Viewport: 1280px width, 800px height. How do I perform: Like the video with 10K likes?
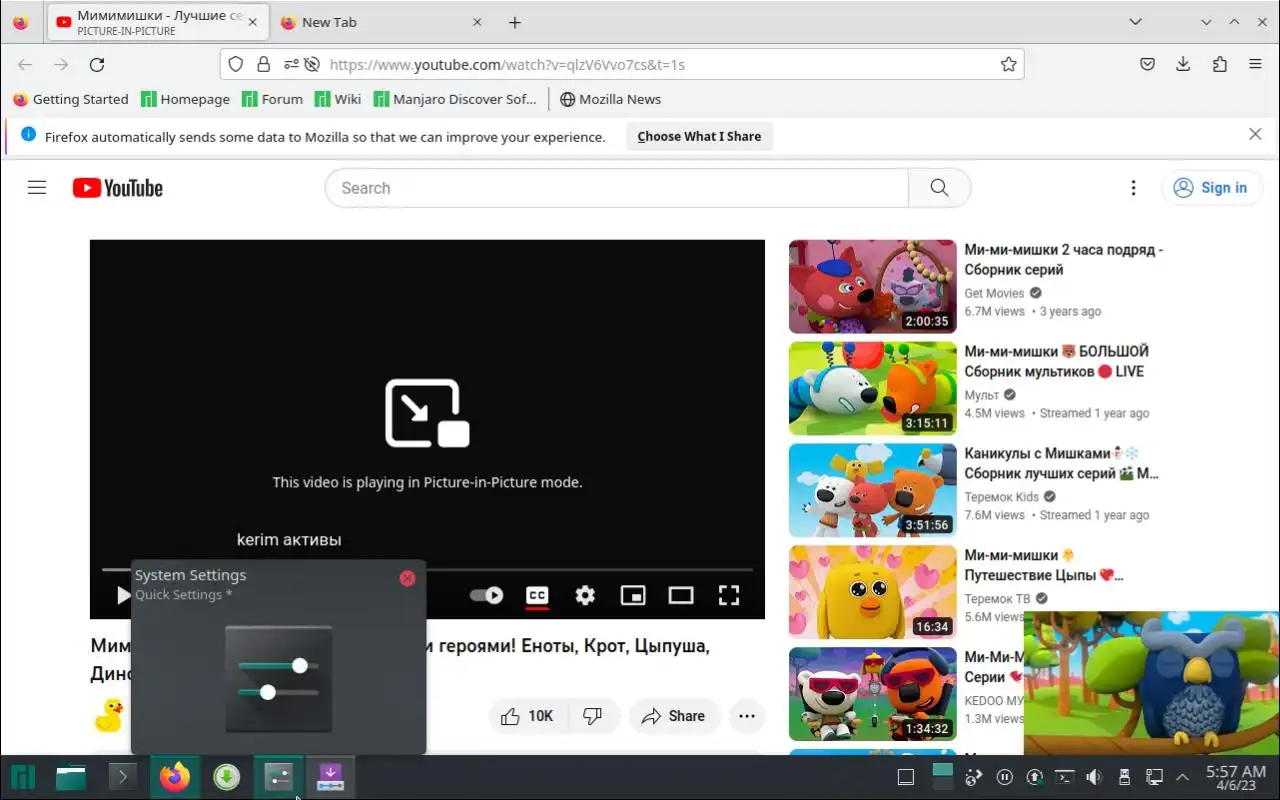(x=527, y=716)
